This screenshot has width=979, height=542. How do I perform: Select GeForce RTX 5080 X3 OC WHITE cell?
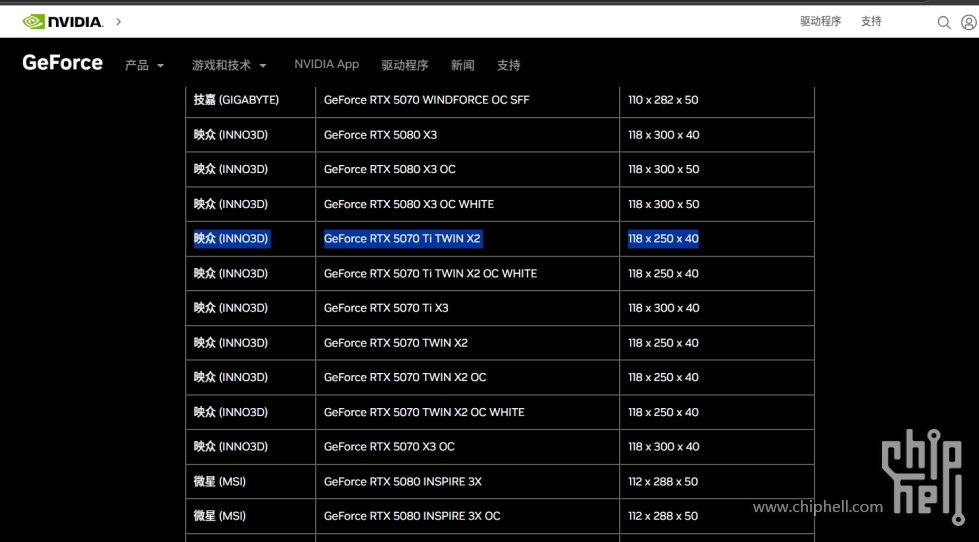tap(409, 204)
